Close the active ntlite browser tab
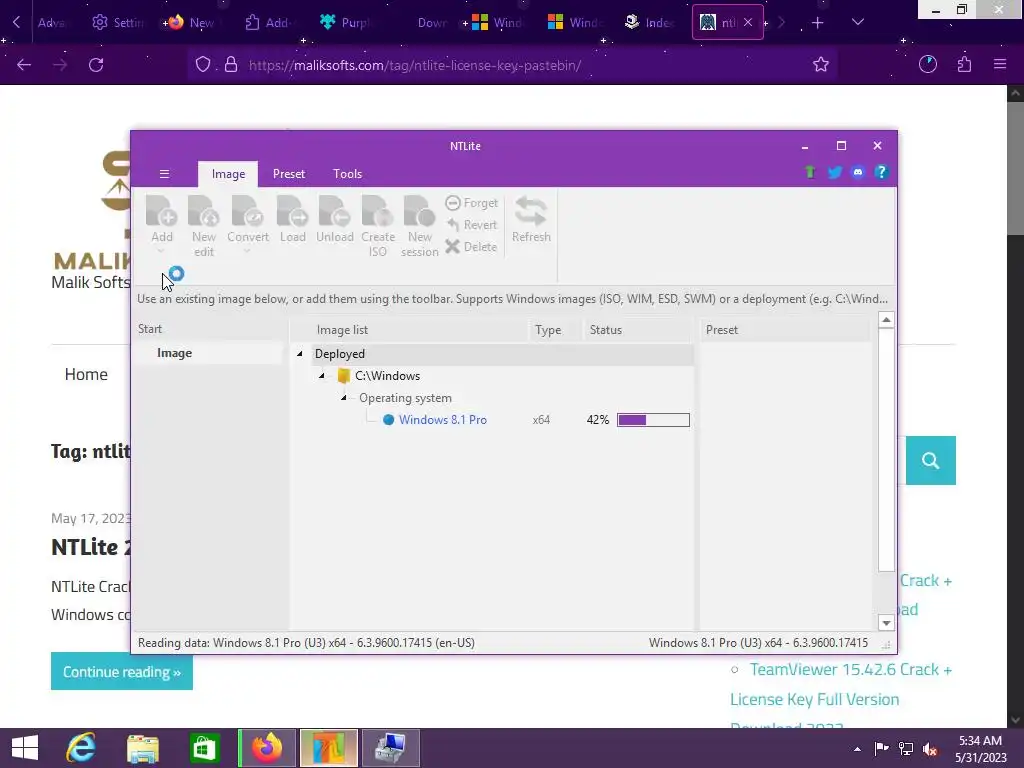Screen dimensions: 1024x768 click(748, 22)
